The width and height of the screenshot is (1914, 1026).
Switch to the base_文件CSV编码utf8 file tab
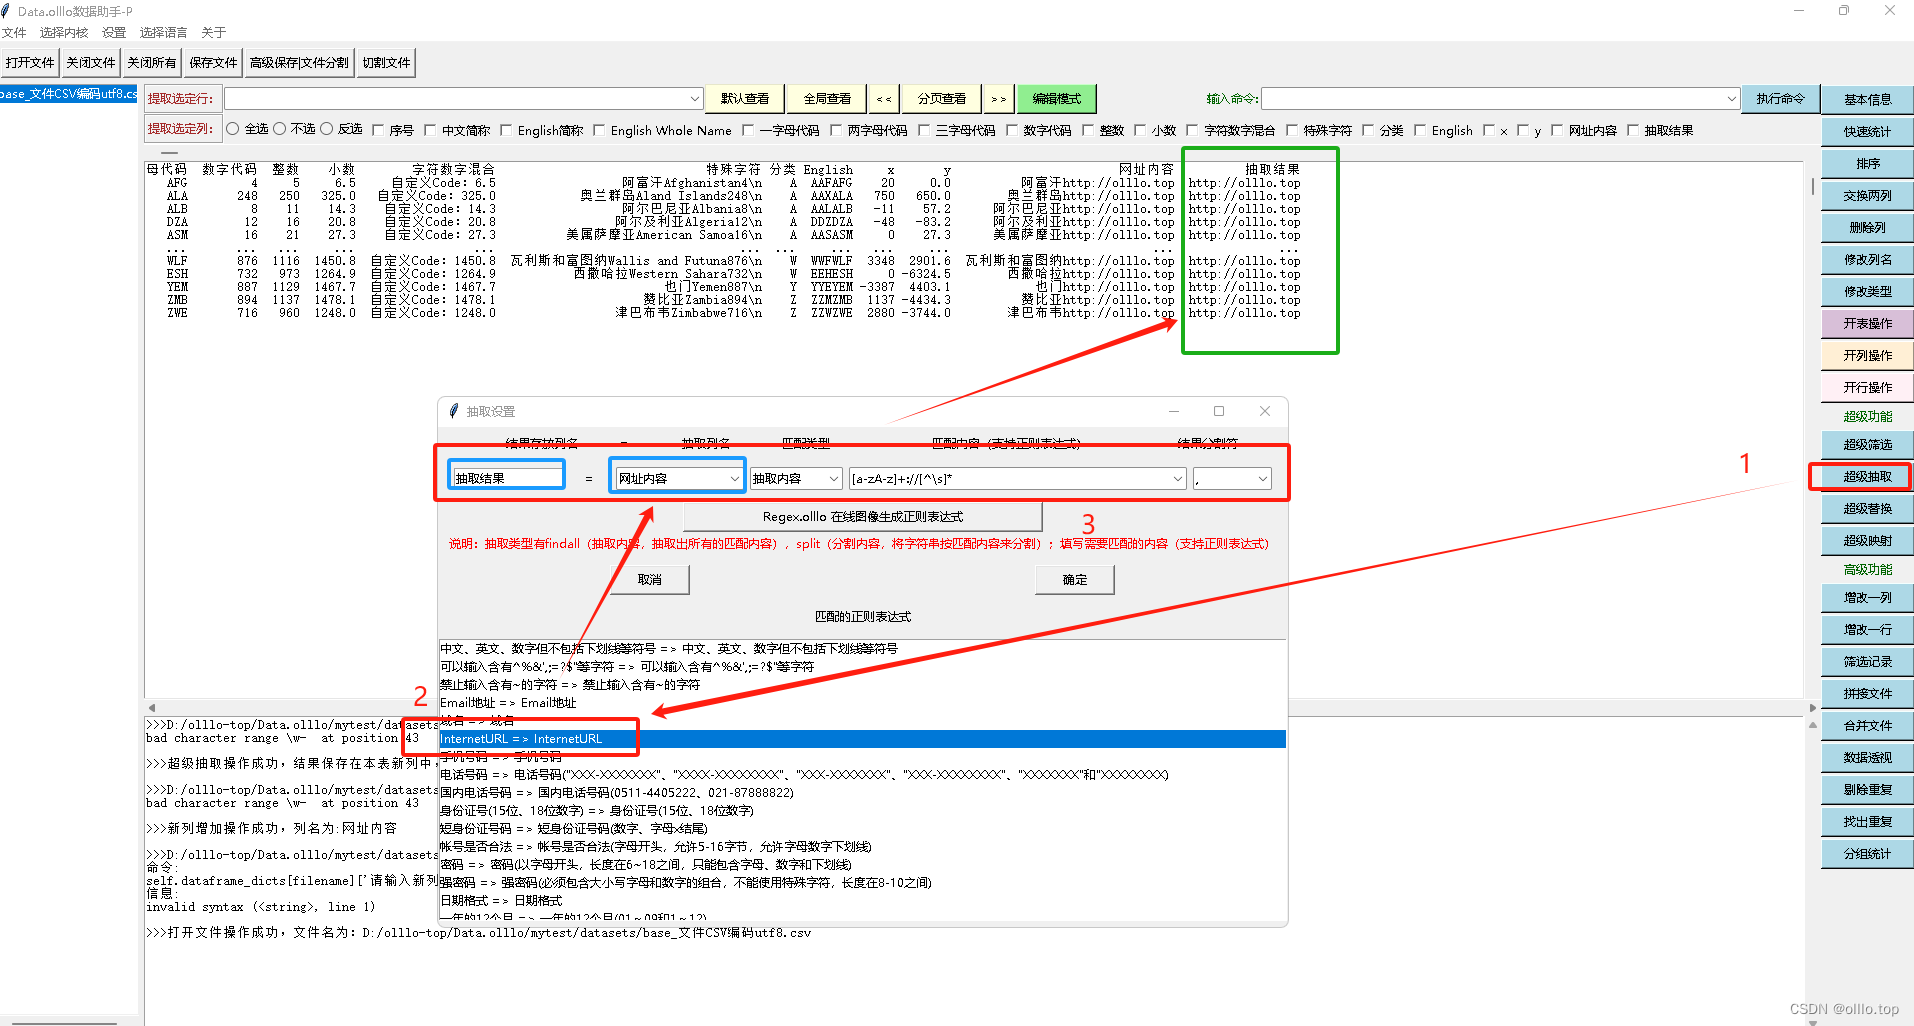point(67,93)
